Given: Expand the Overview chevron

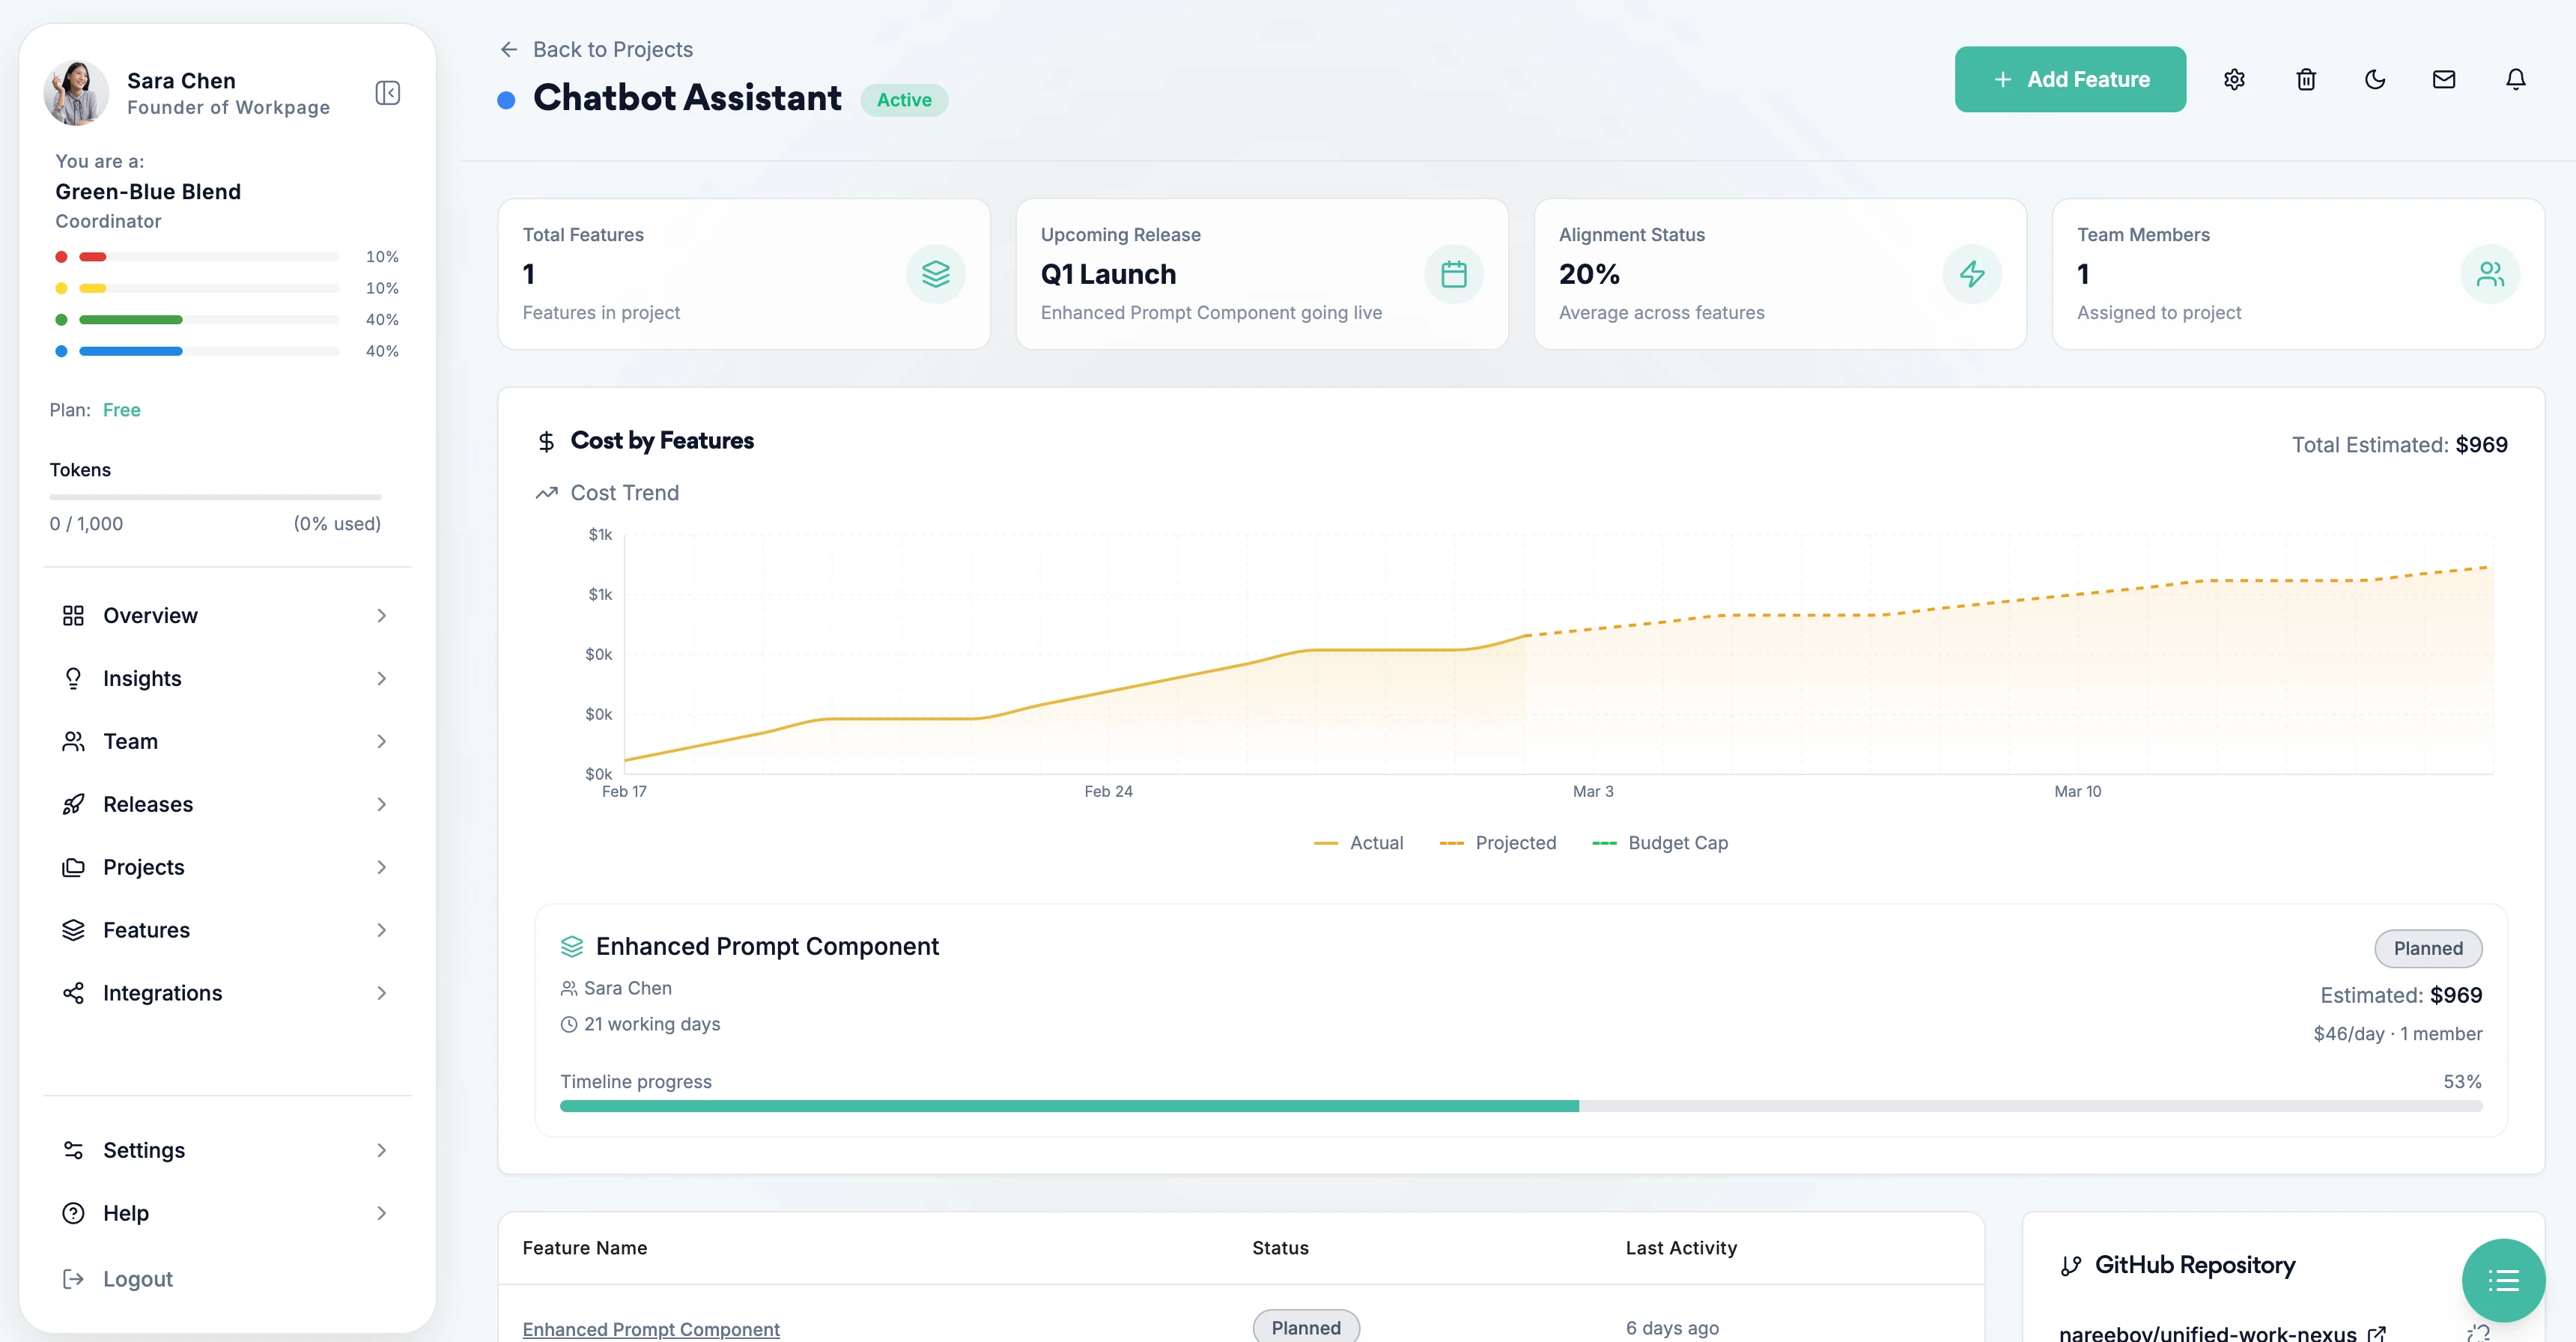Looking at the screenshot, I should point(381,616).
